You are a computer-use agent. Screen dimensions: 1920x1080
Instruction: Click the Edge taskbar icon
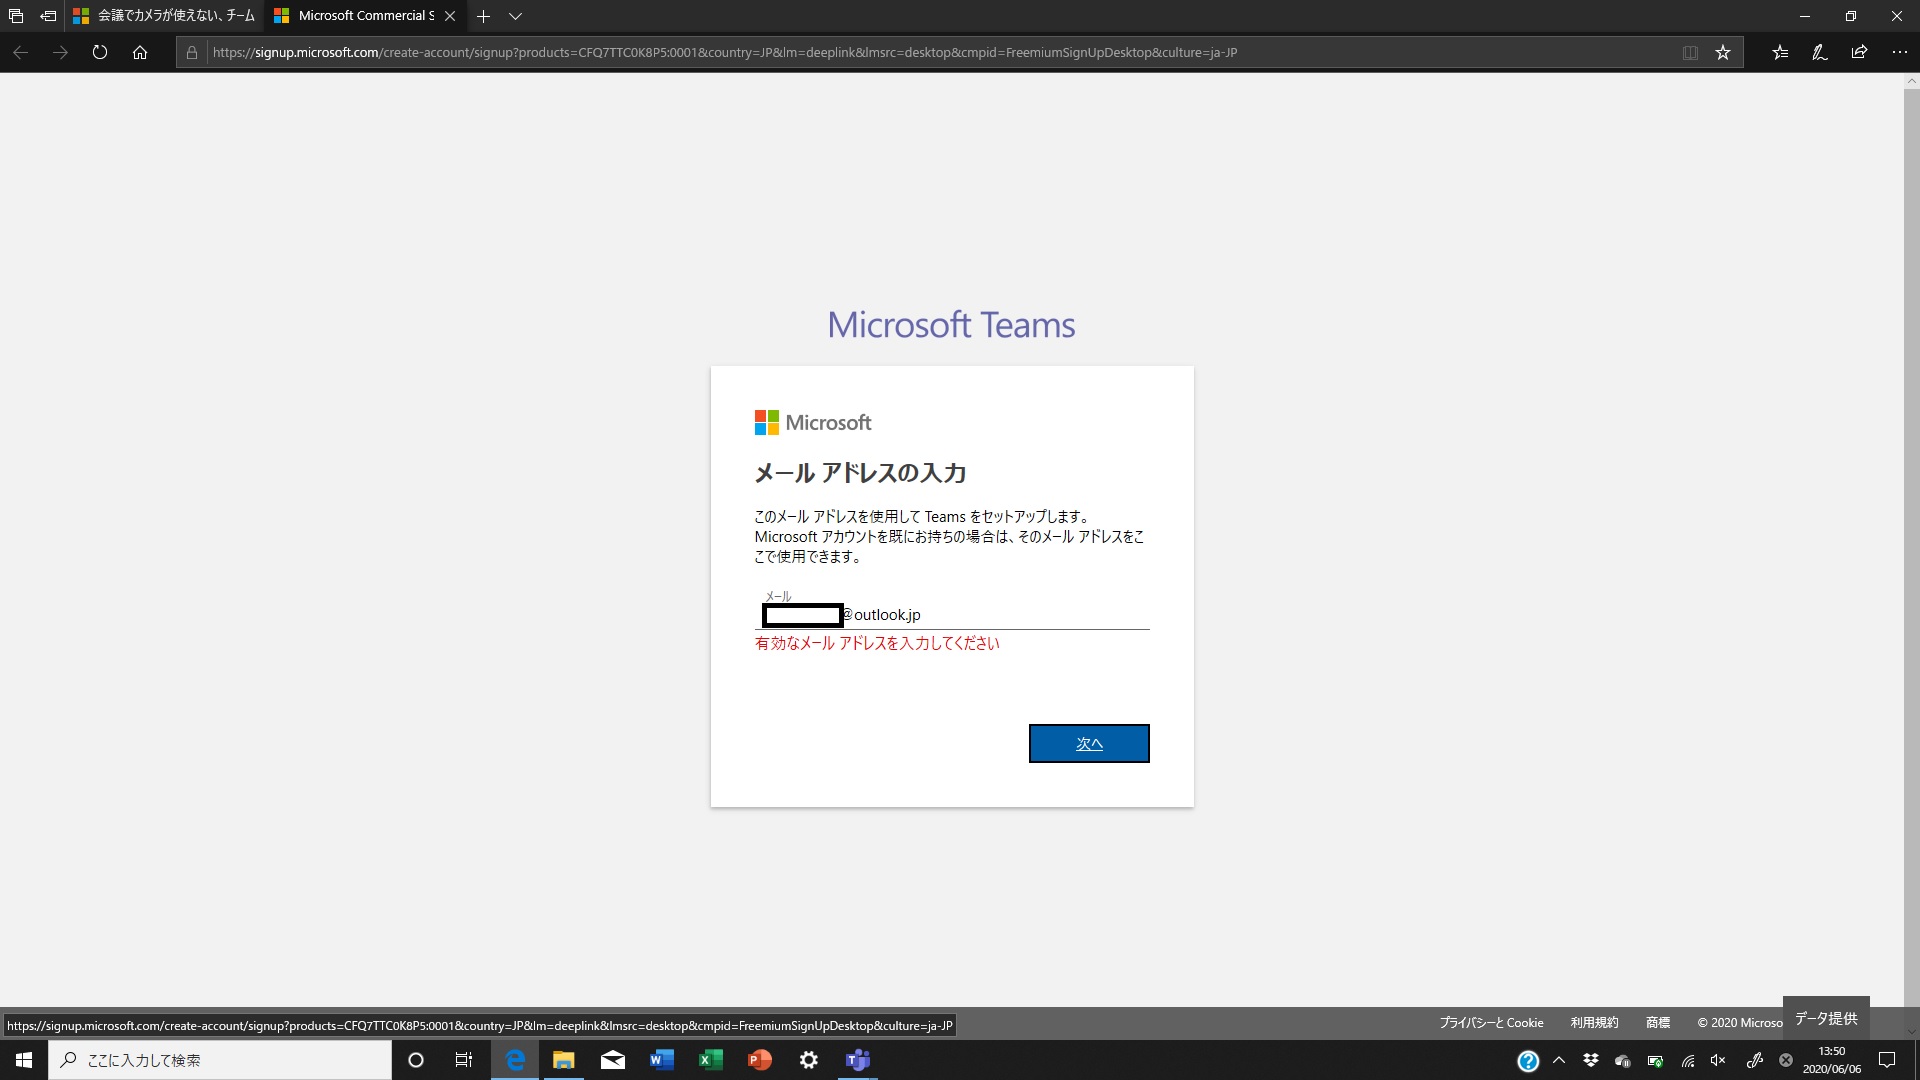coord(515,1060)
